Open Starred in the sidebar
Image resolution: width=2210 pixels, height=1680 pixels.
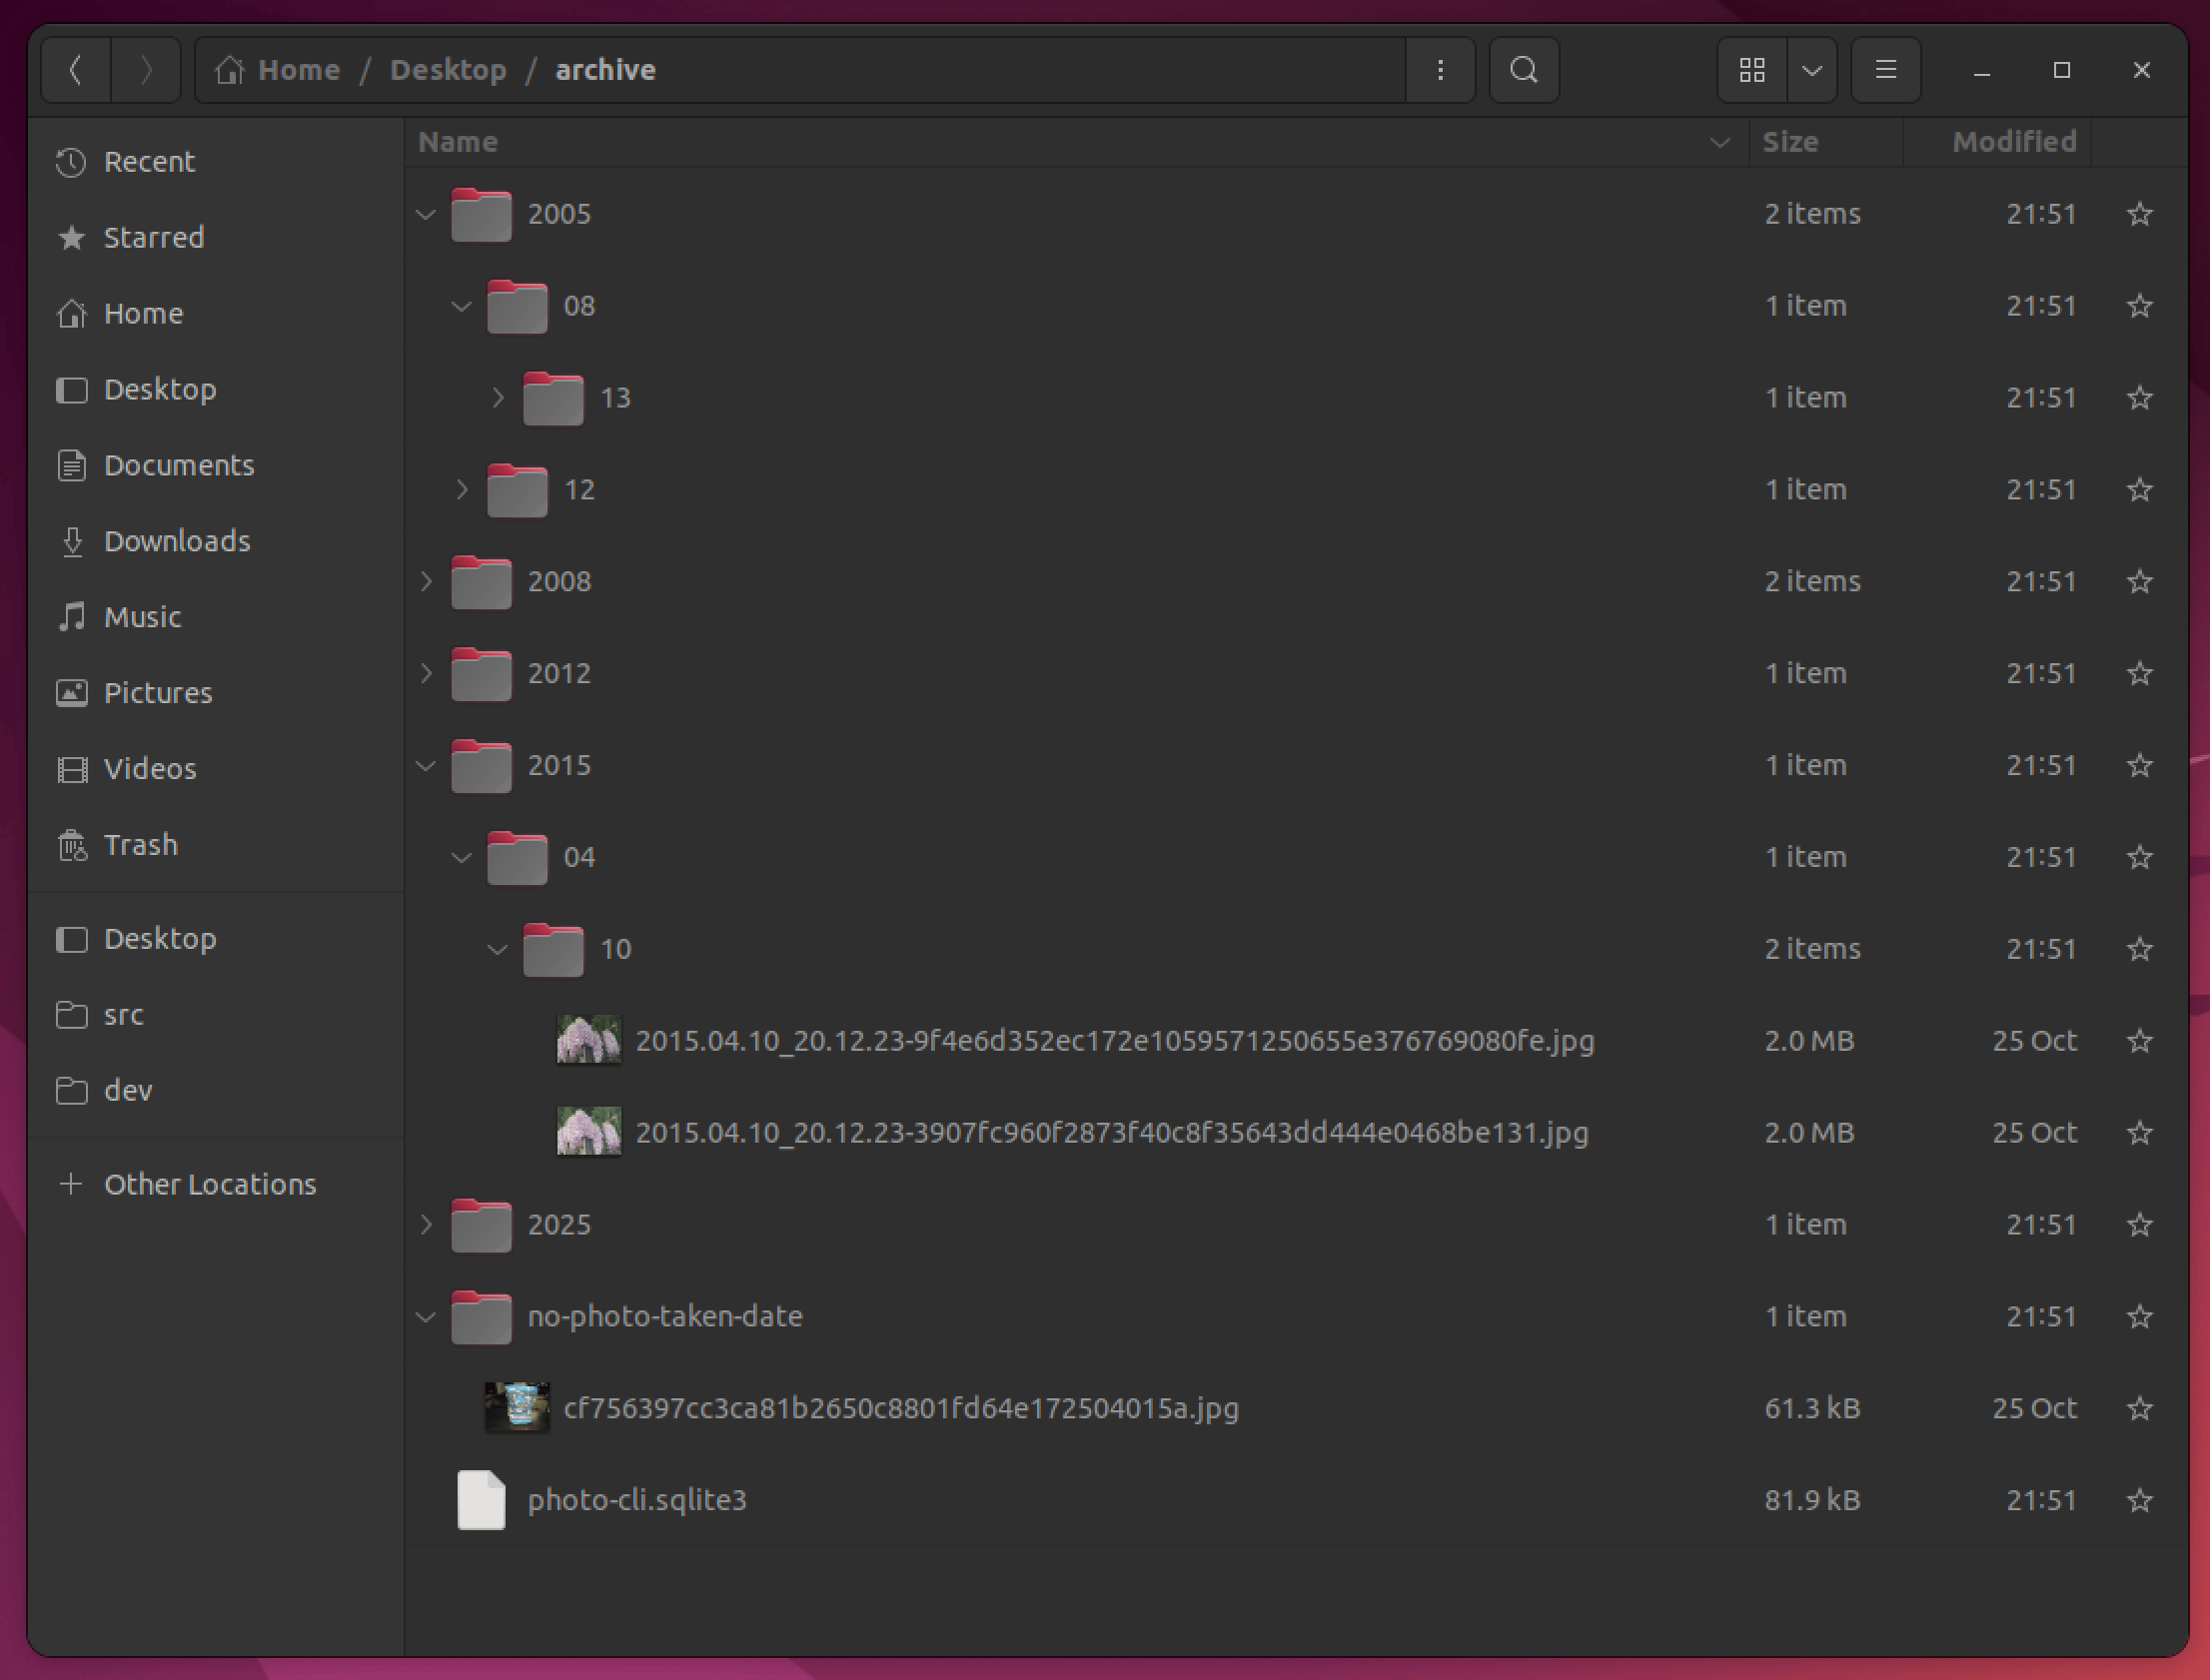pyautogui.click(x=216, y=238)
